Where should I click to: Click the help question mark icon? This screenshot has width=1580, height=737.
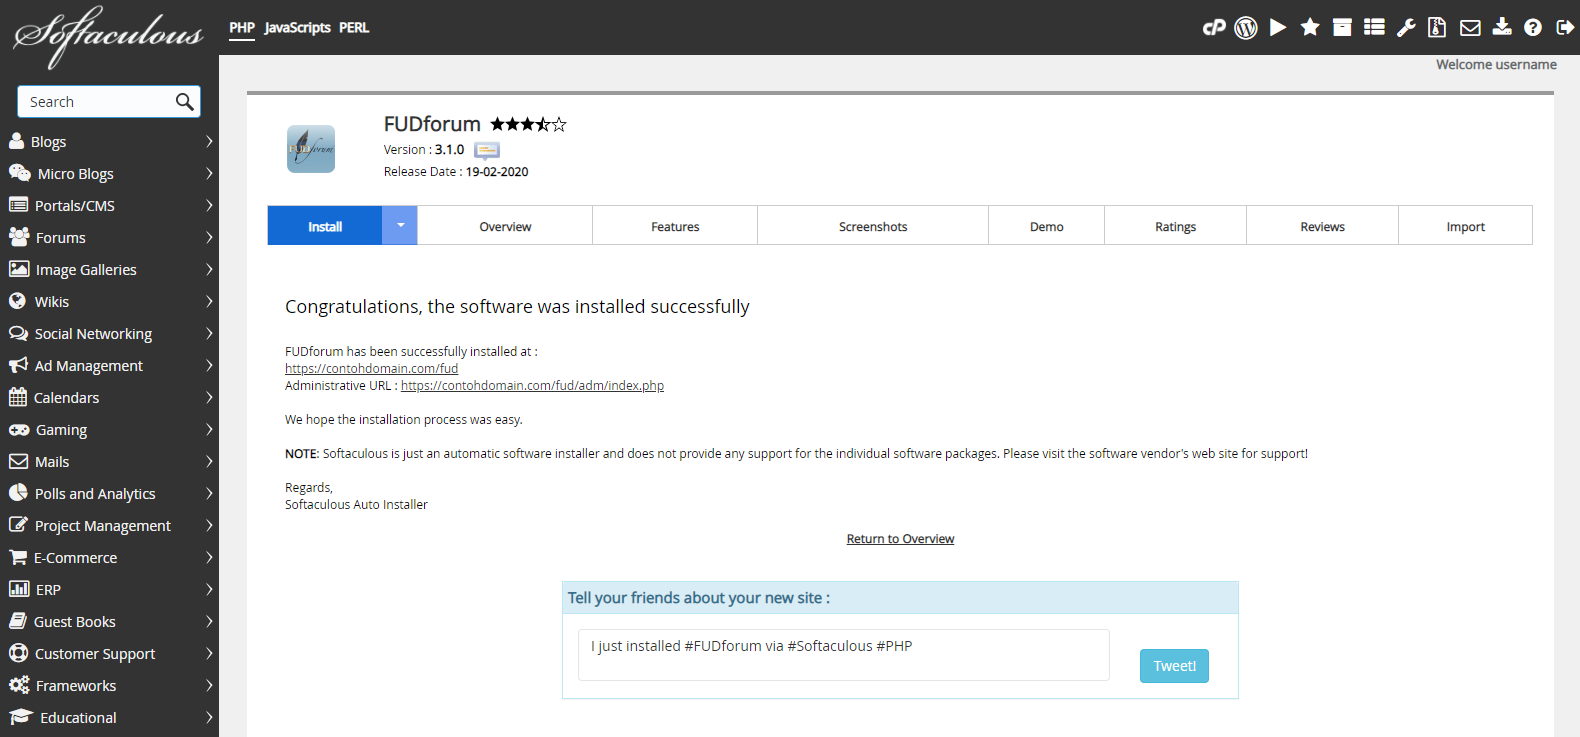[1533, 28]
